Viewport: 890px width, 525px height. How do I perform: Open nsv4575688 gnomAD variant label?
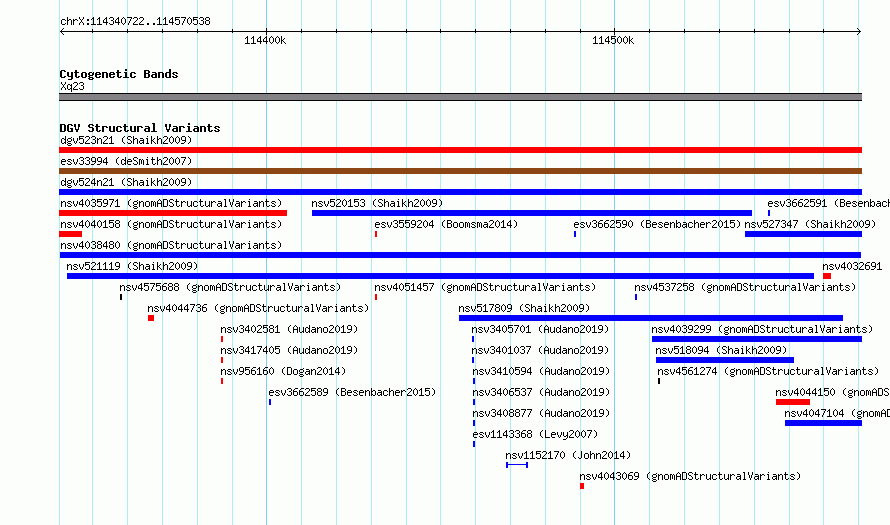click(x=230, y=287)
